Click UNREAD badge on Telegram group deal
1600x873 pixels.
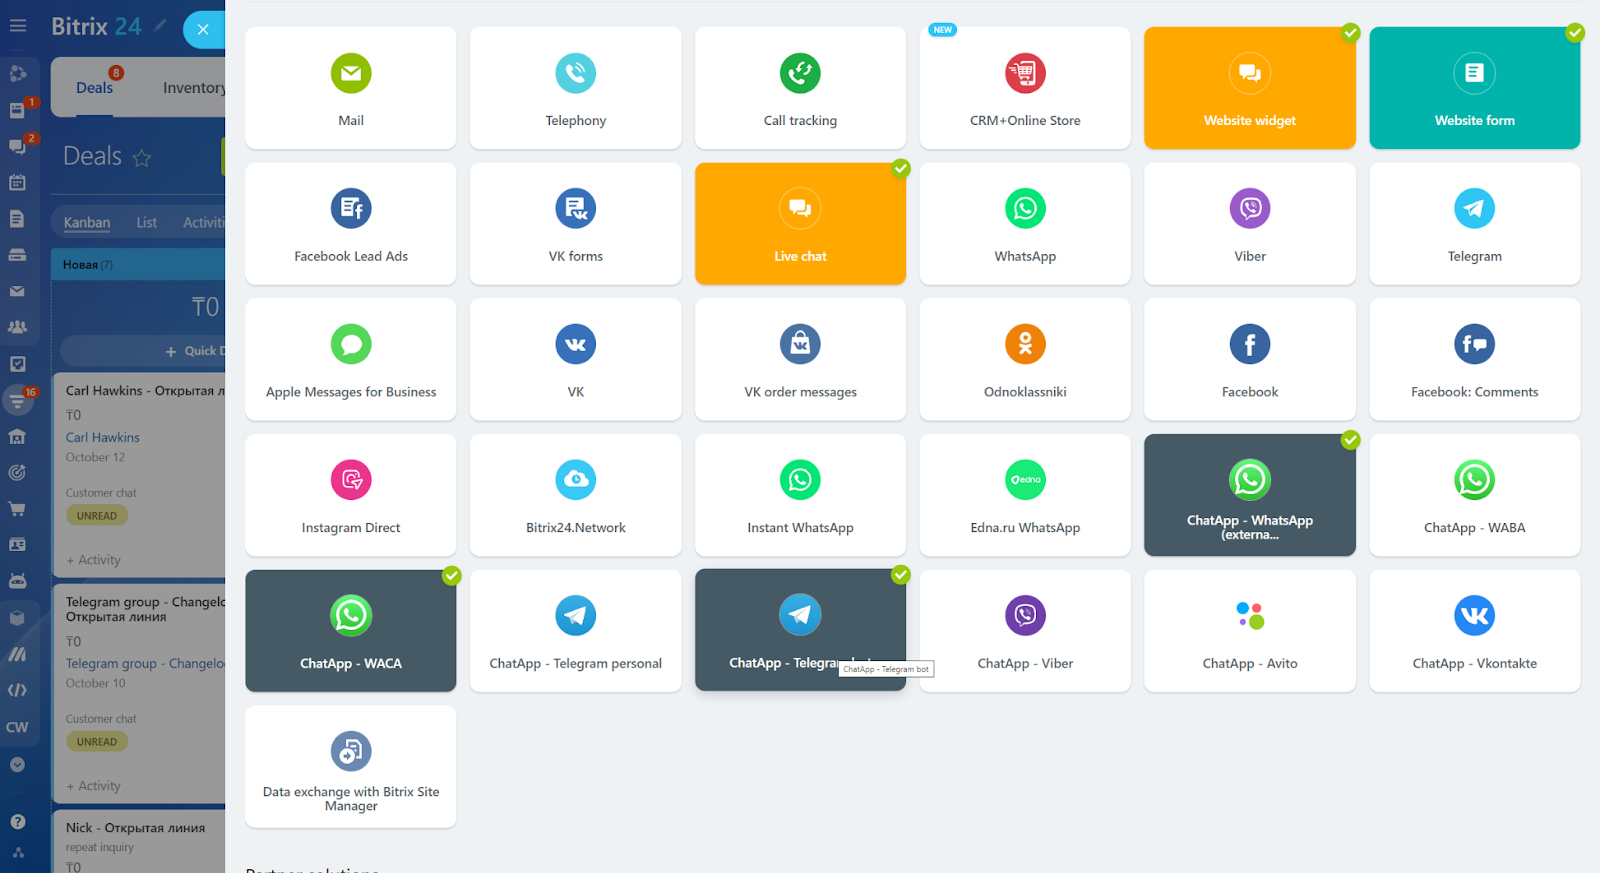(x=97, y=742)
